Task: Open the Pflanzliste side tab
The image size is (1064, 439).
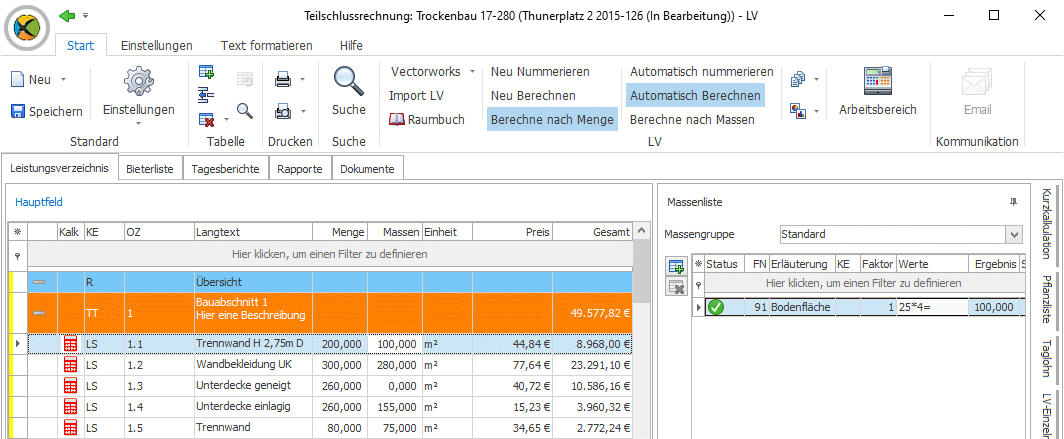Action: pos(1046,301)
